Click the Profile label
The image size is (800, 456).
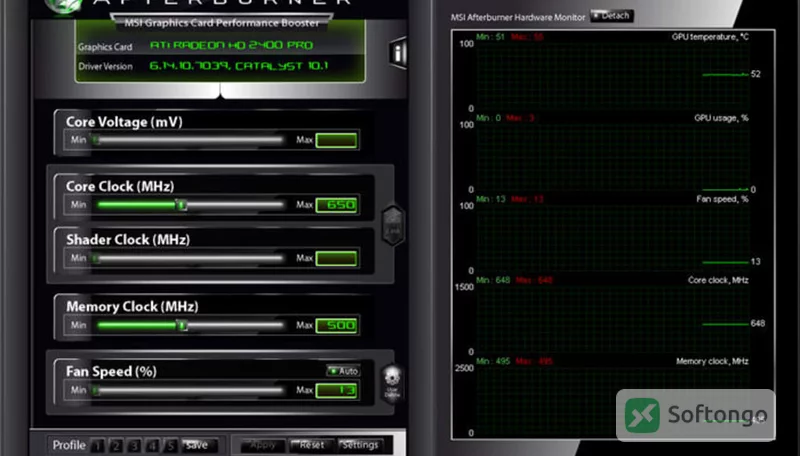[x=69, y=445]
